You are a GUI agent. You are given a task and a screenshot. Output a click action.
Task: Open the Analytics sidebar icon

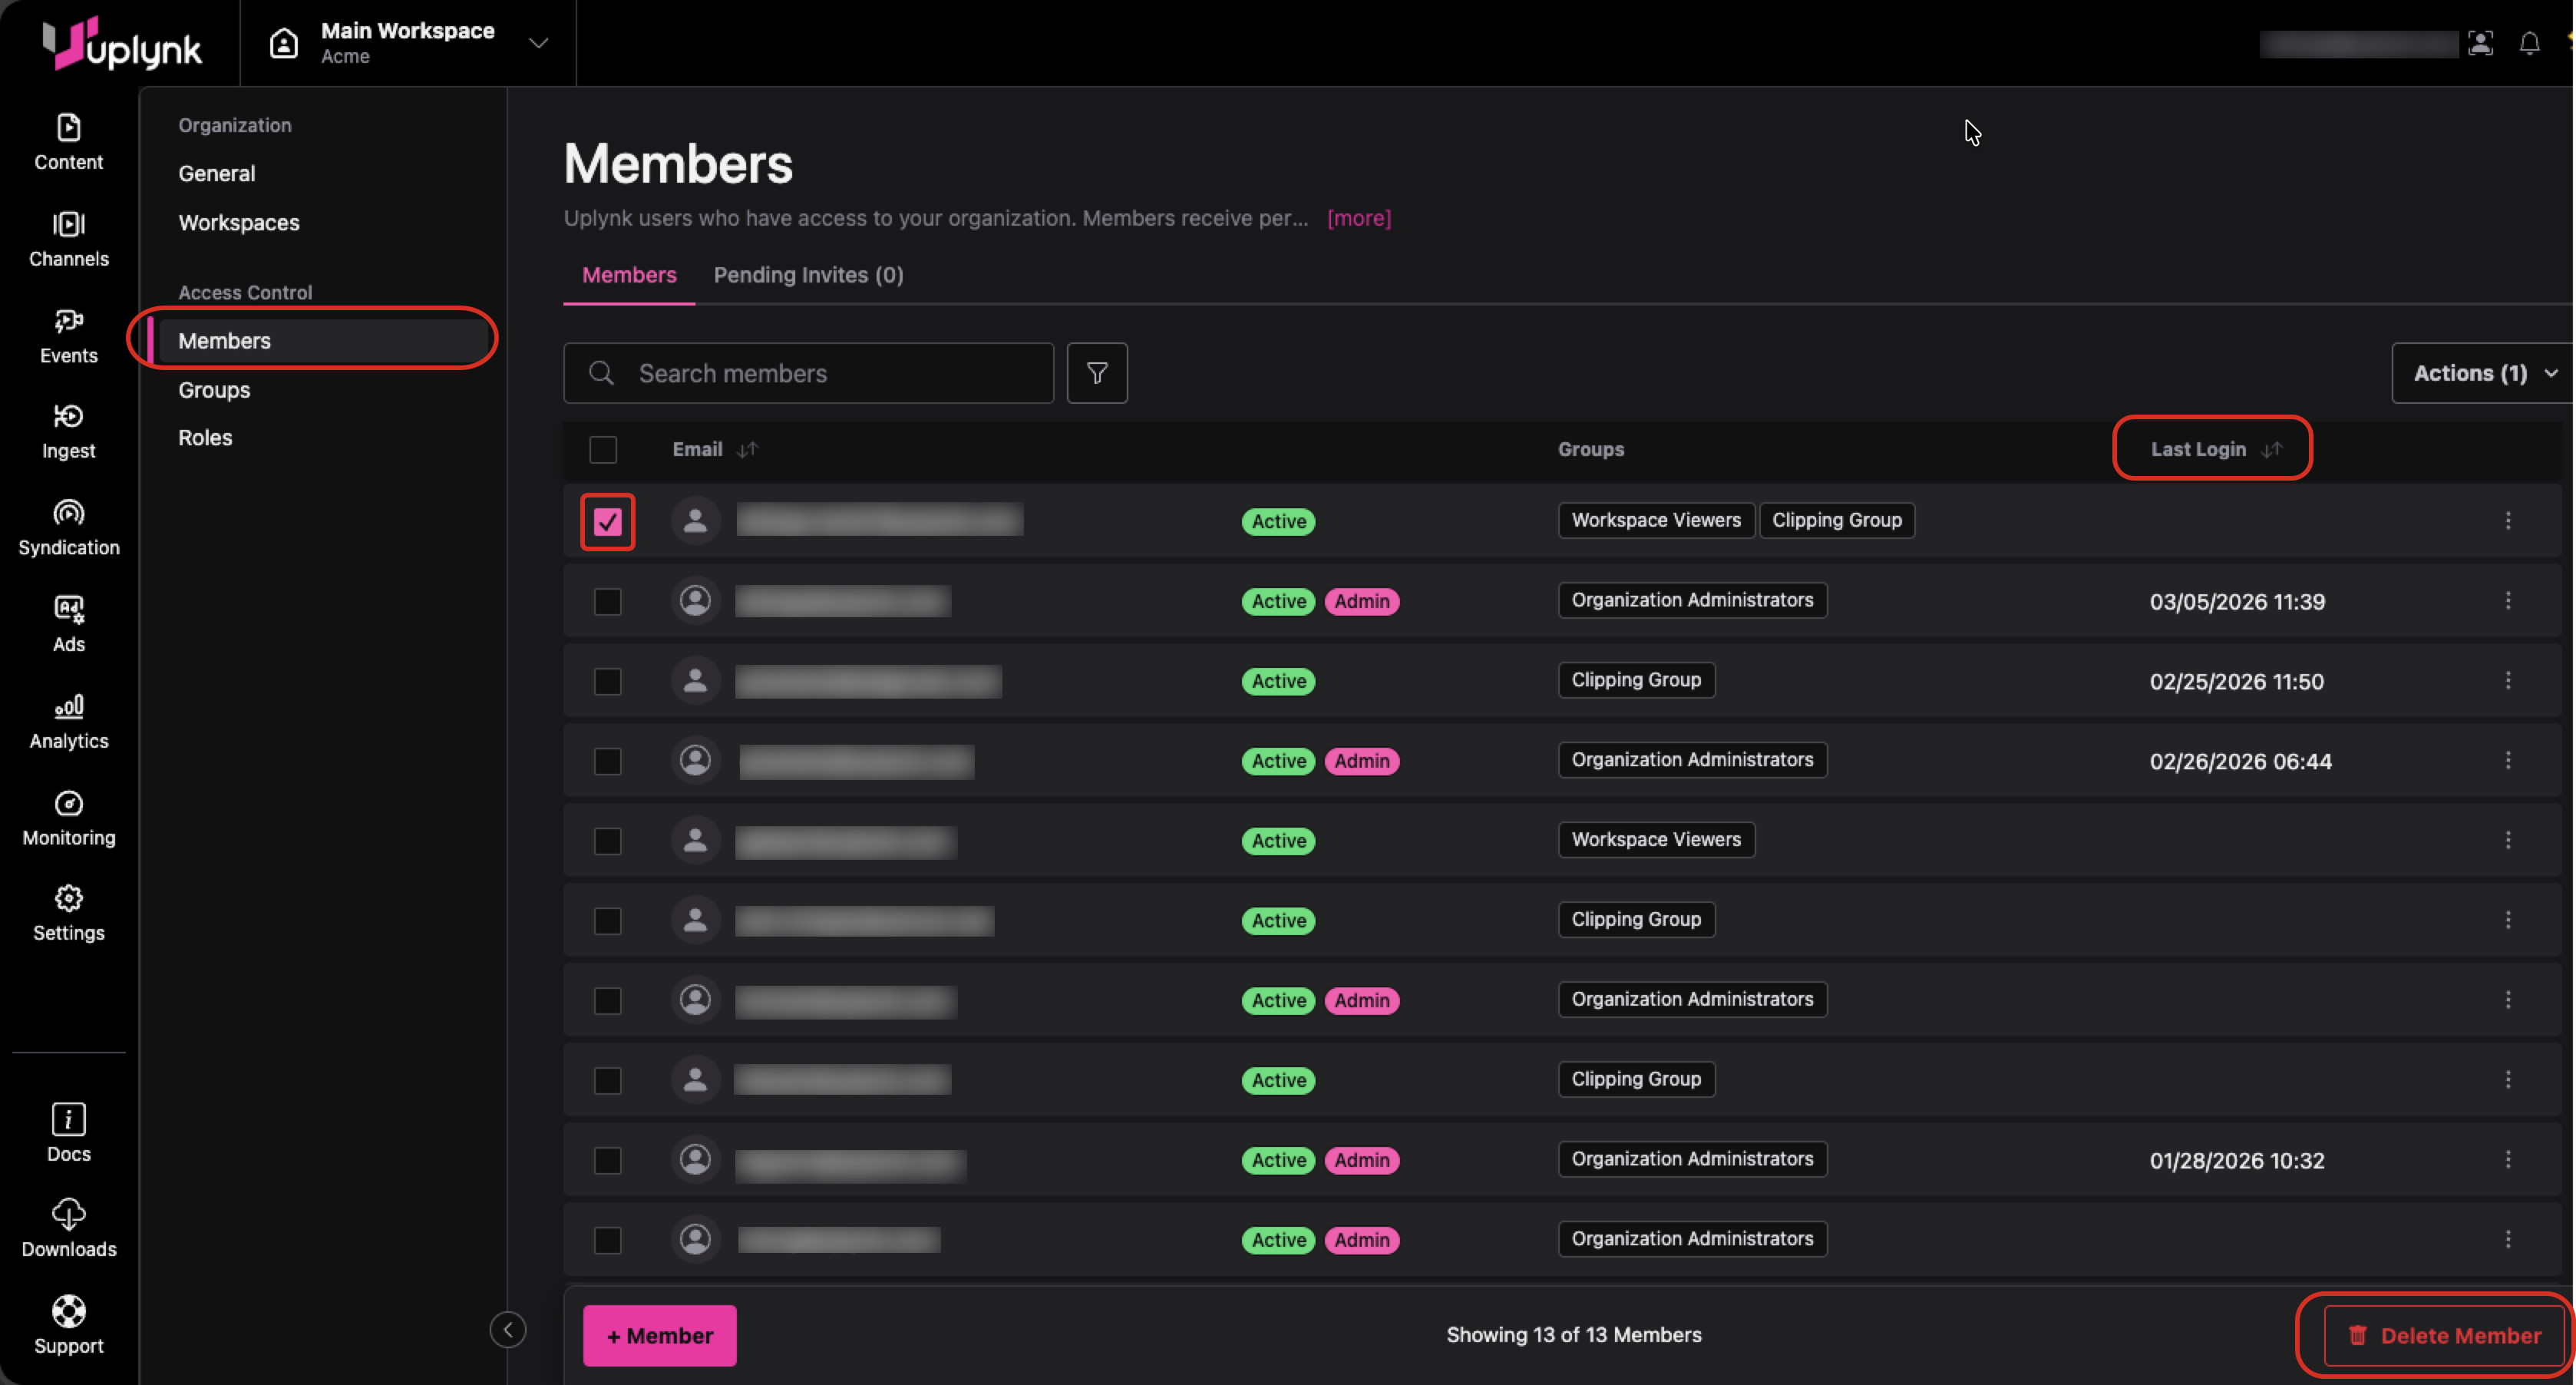tap(68, 721)
